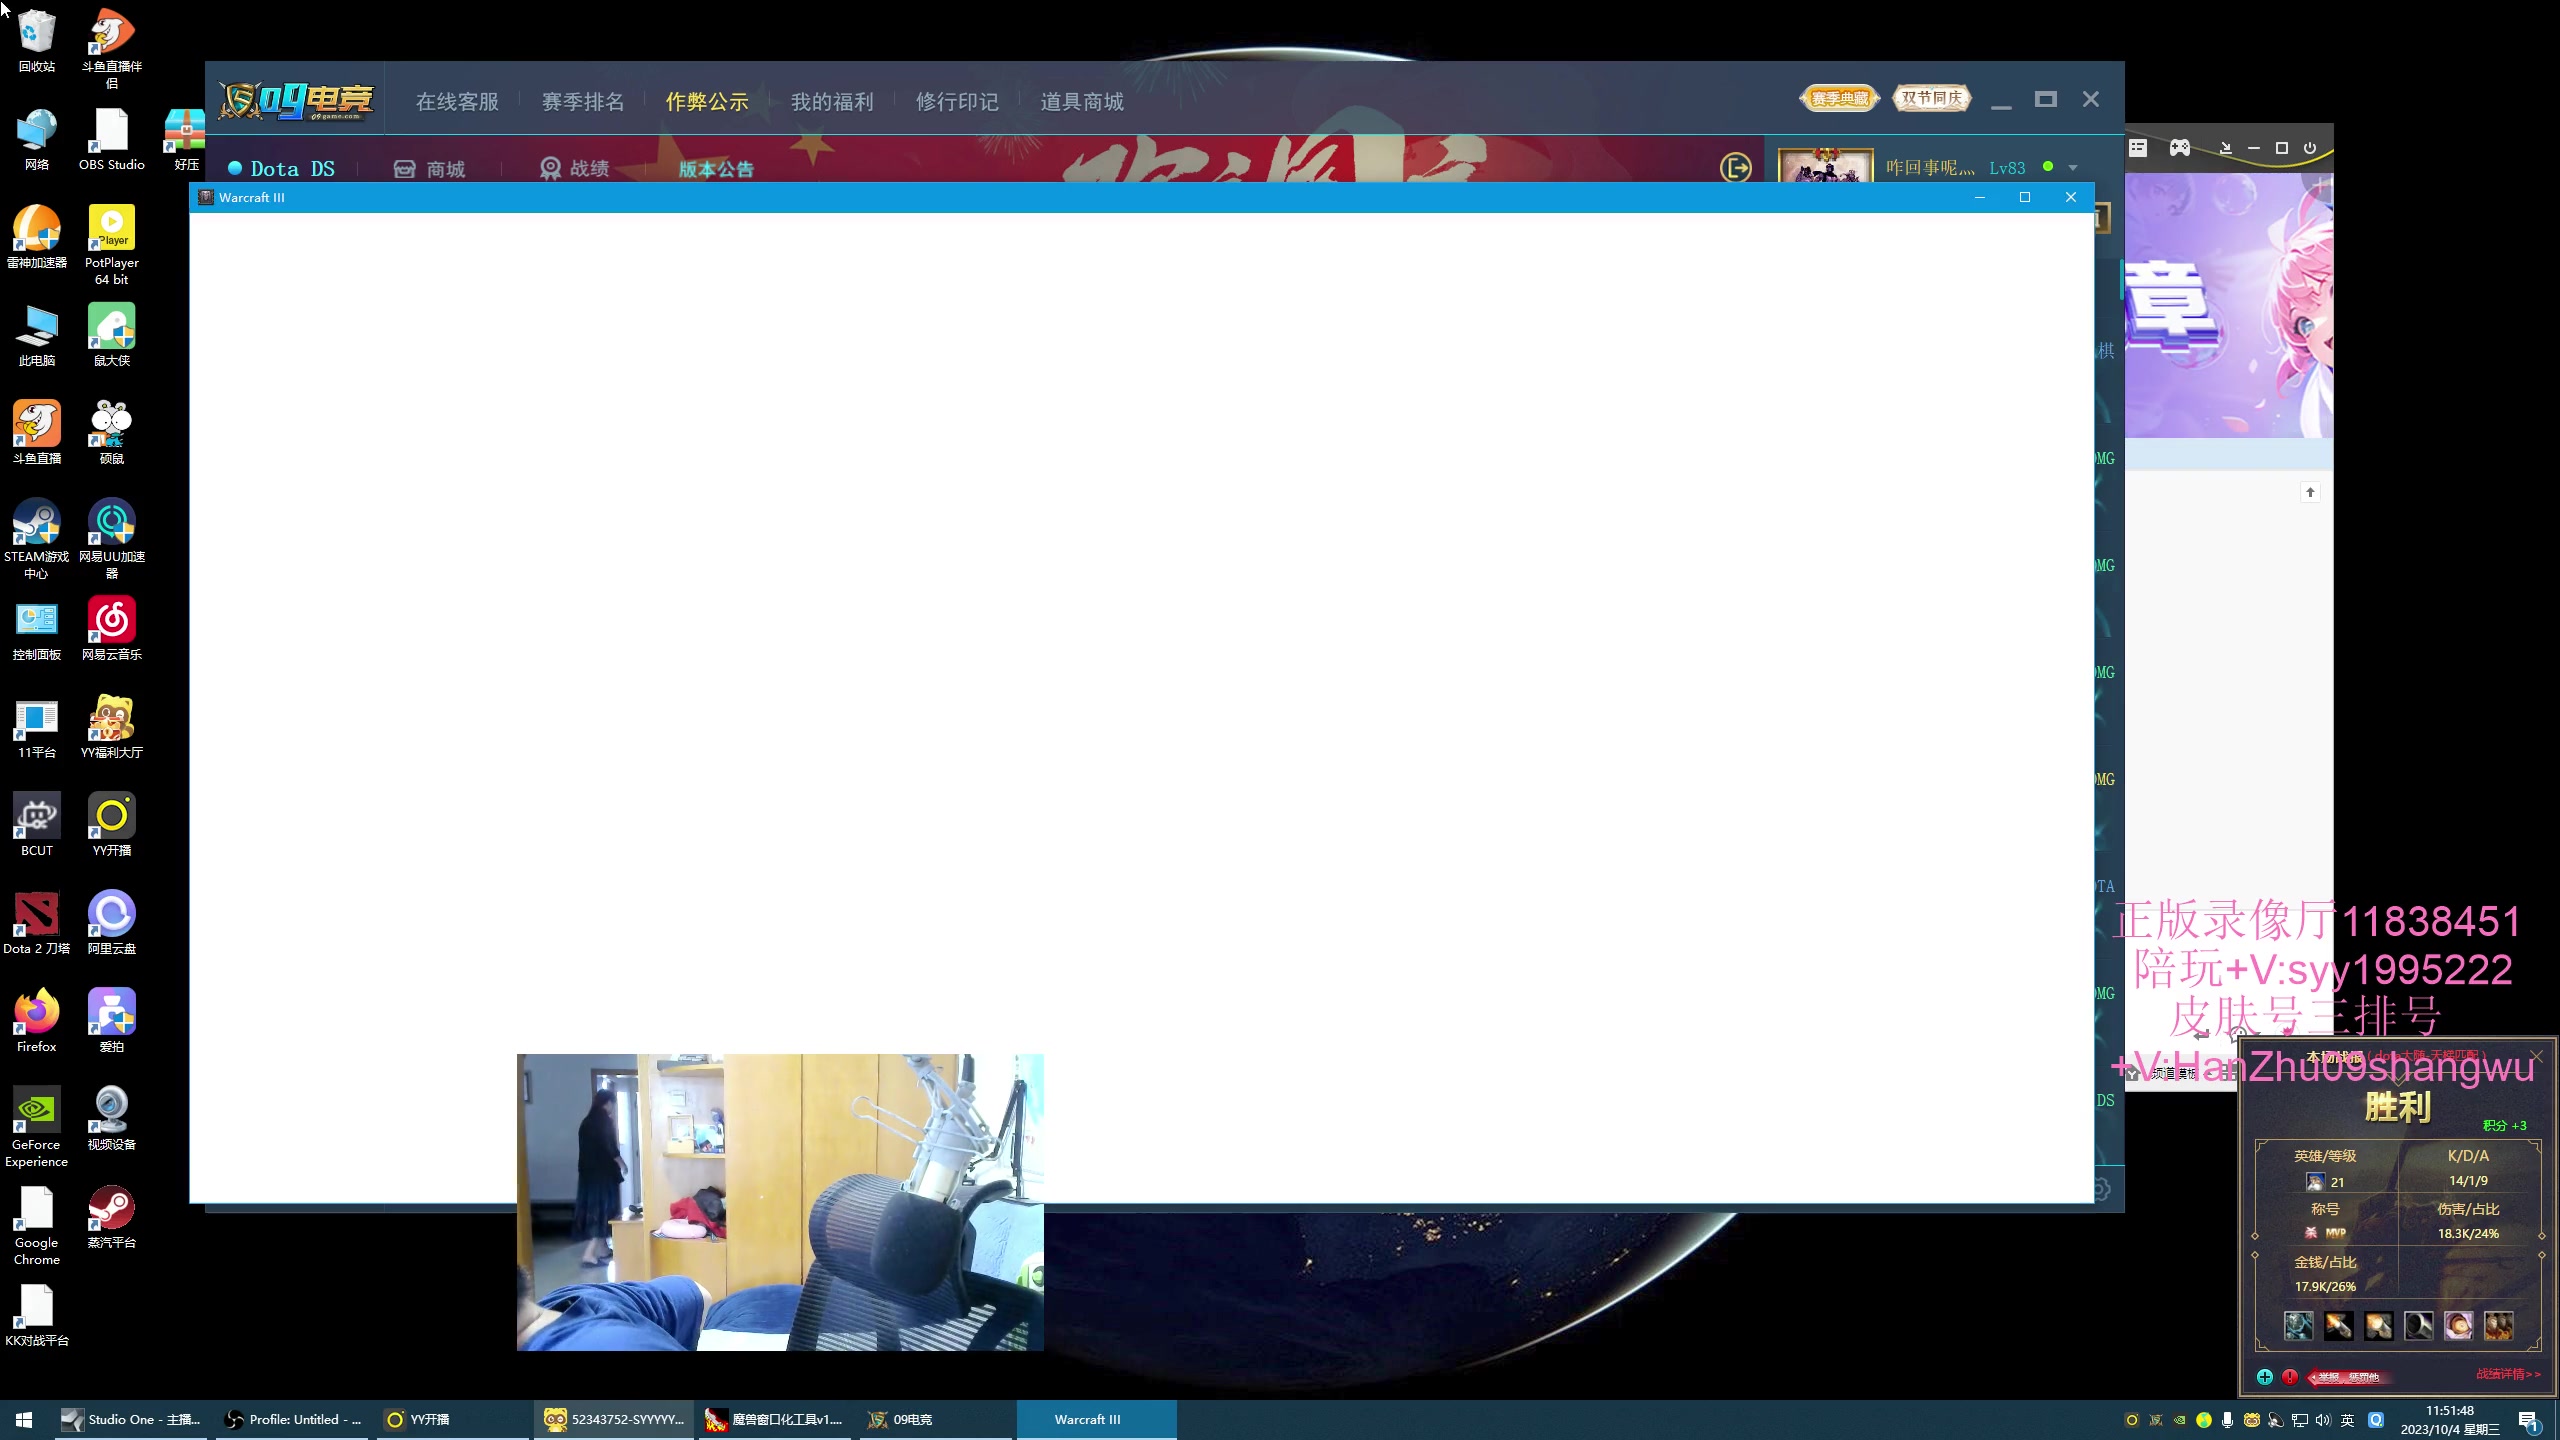Open the 商城 tab with shop icon

(x=430, y=168)
